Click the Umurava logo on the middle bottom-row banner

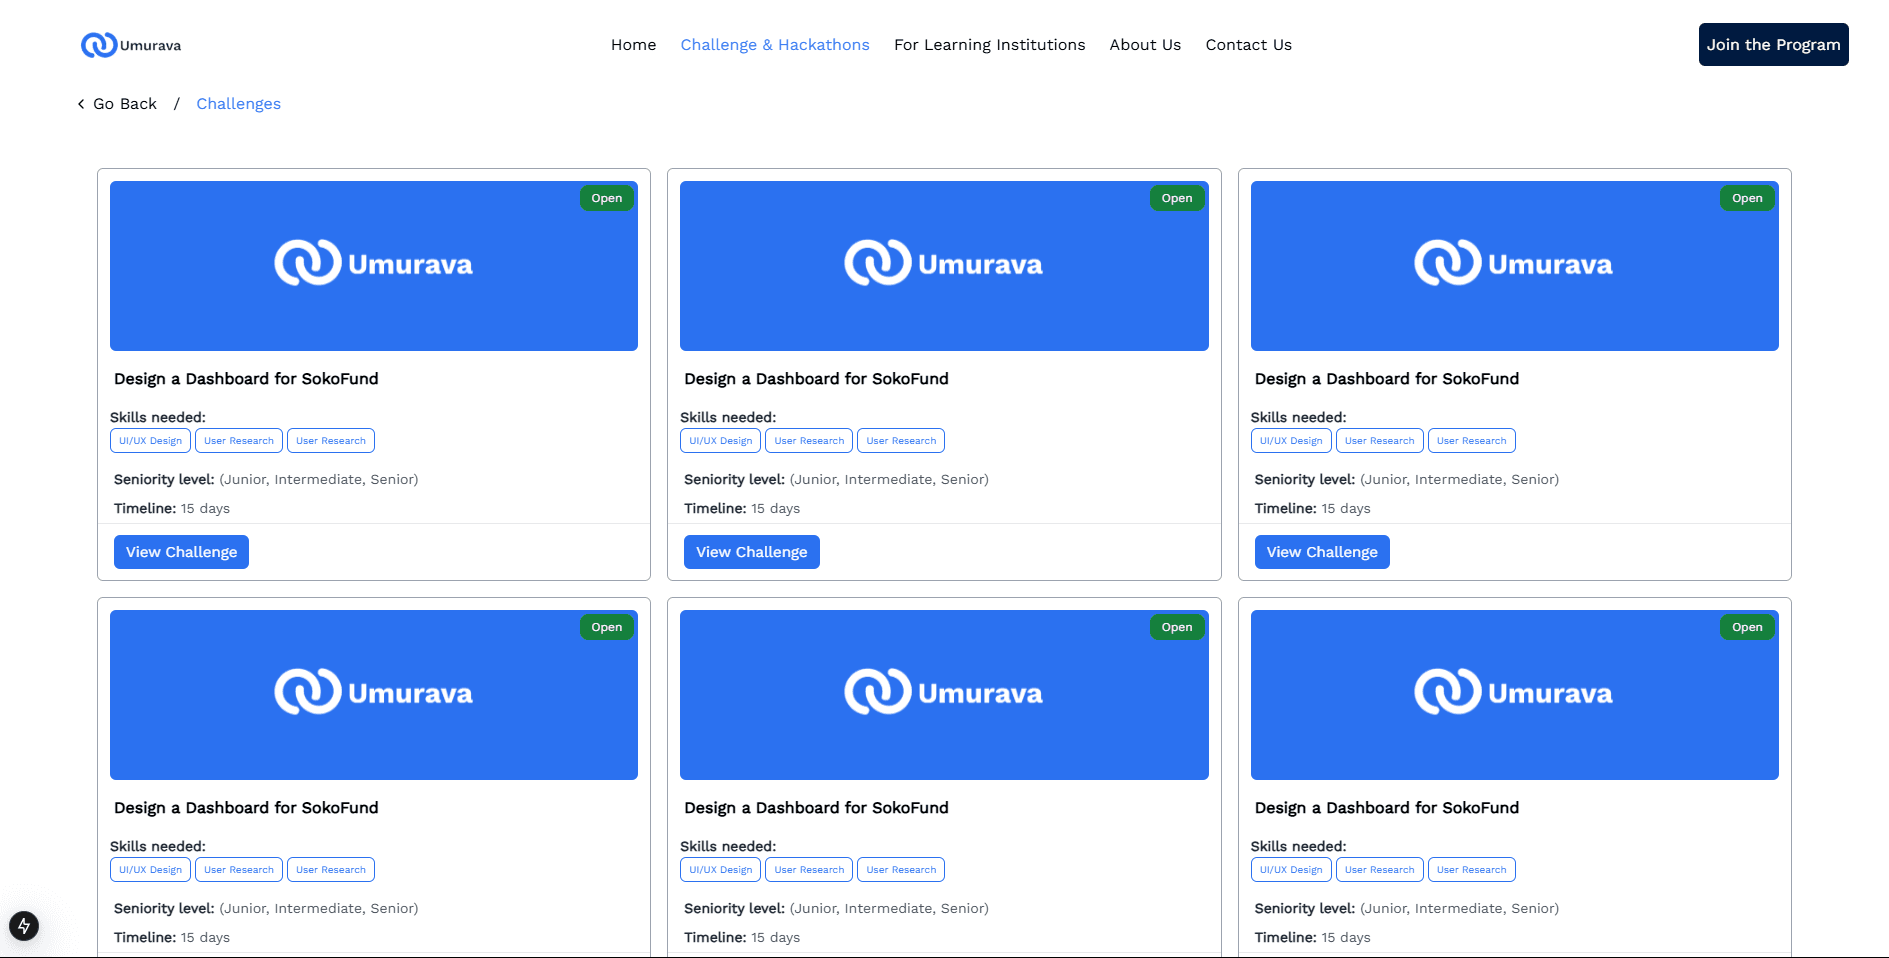coord(943,692)
